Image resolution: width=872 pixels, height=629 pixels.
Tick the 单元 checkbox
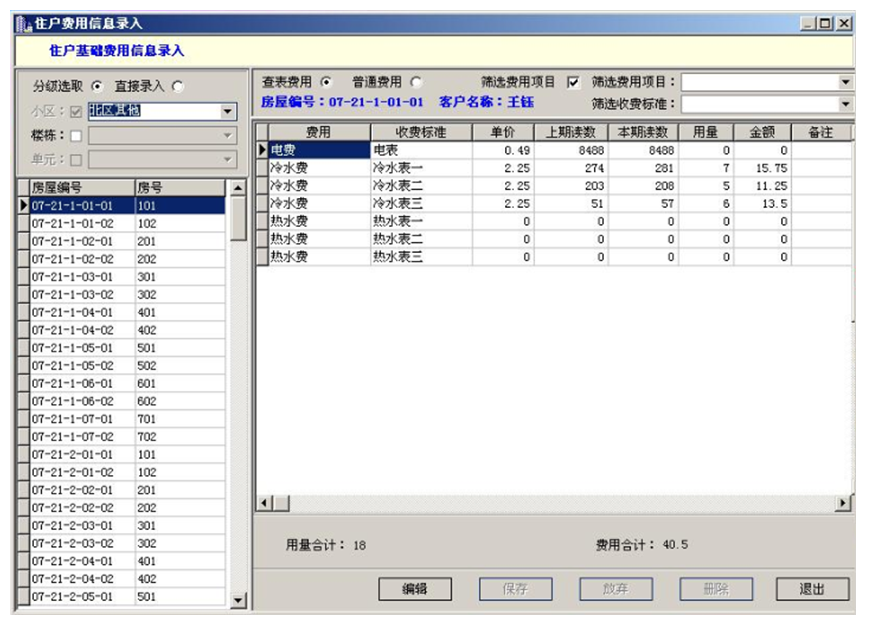(76, 159)
